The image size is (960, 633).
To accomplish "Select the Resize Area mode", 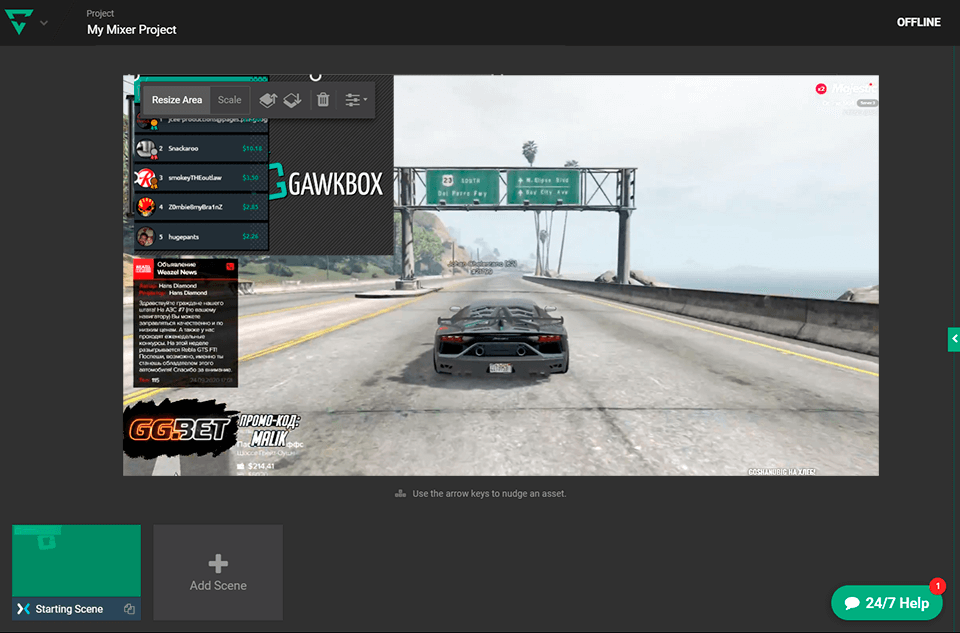I will click(176, 100).
